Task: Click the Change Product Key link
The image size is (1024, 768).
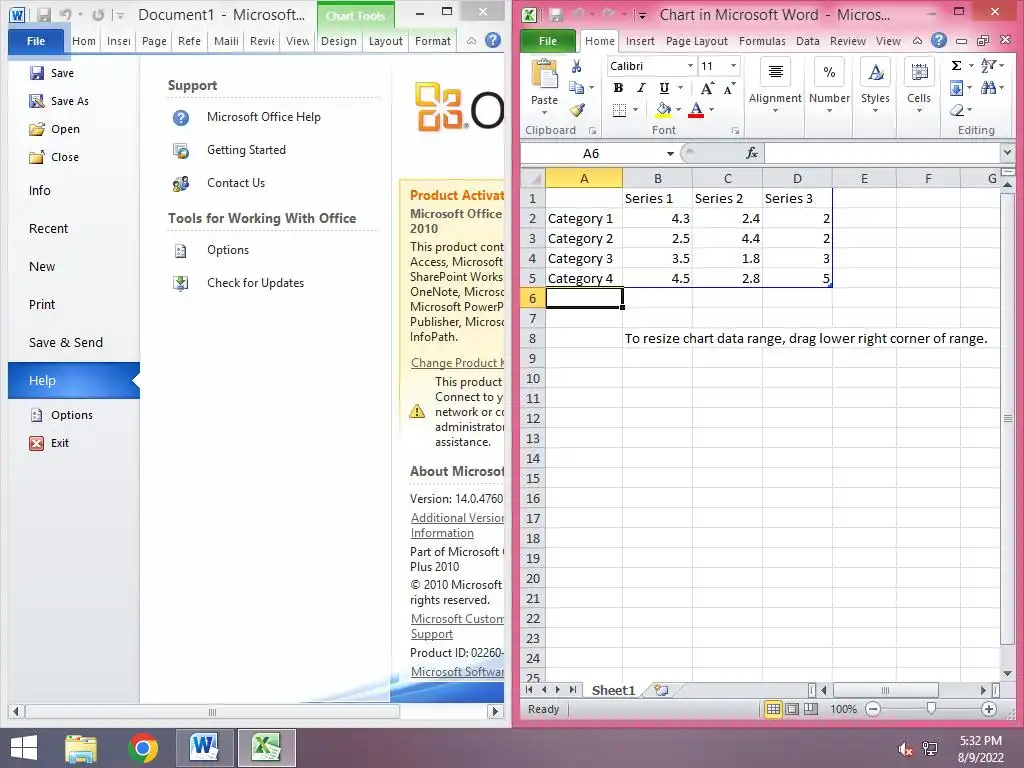Action: [x=457, y=363]
